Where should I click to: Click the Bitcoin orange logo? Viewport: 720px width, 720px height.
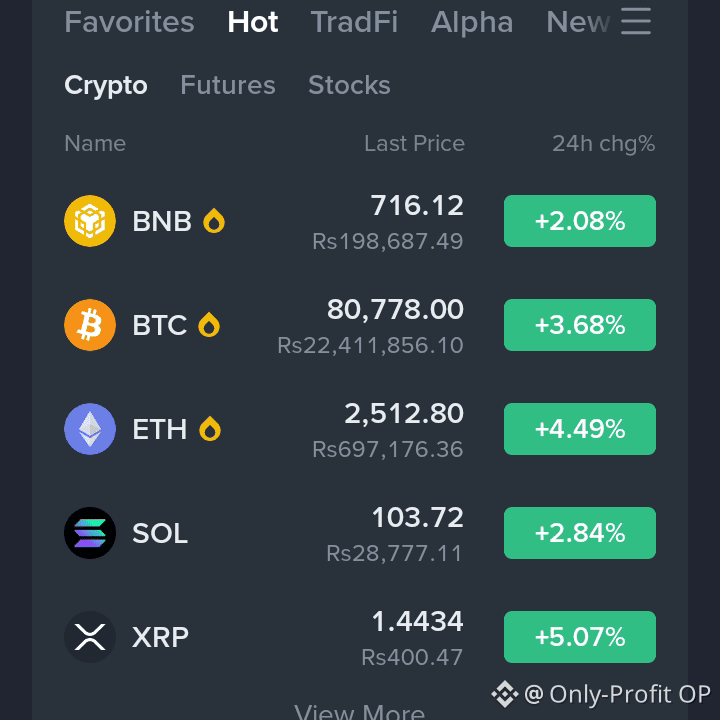pyautogui.click(x=90, y=325)
